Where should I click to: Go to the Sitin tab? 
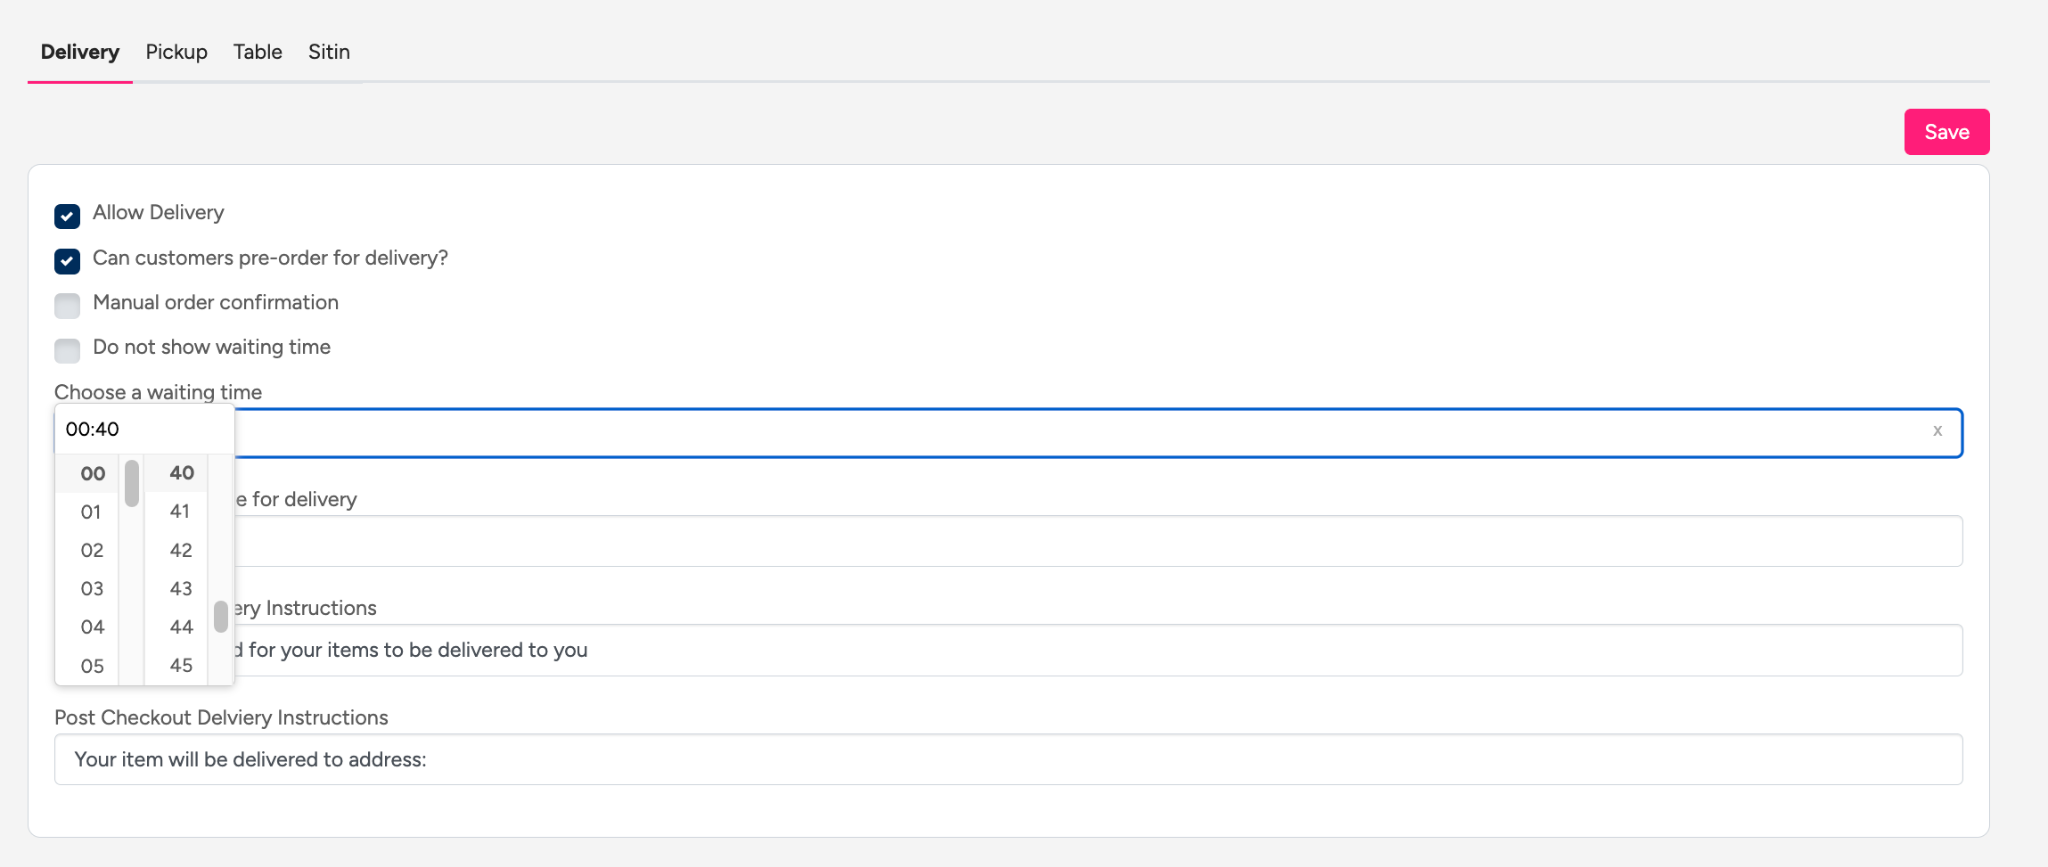pyautogui.click(x=328, y=52)
